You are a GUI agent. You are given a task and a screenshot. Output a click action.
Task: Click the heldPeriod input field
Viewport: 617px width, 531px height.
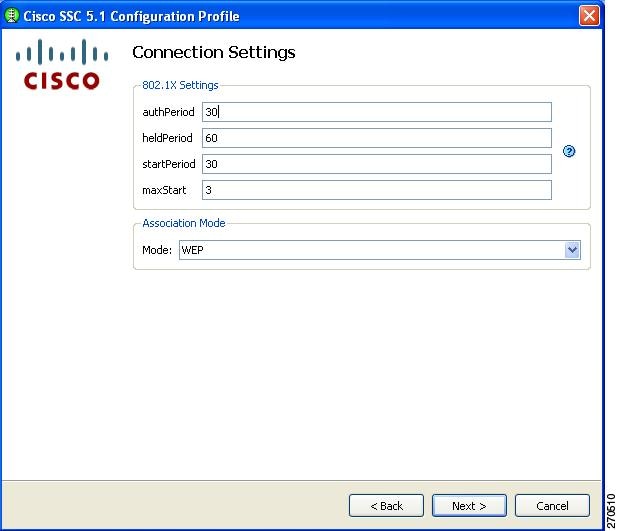coord(377,138)
